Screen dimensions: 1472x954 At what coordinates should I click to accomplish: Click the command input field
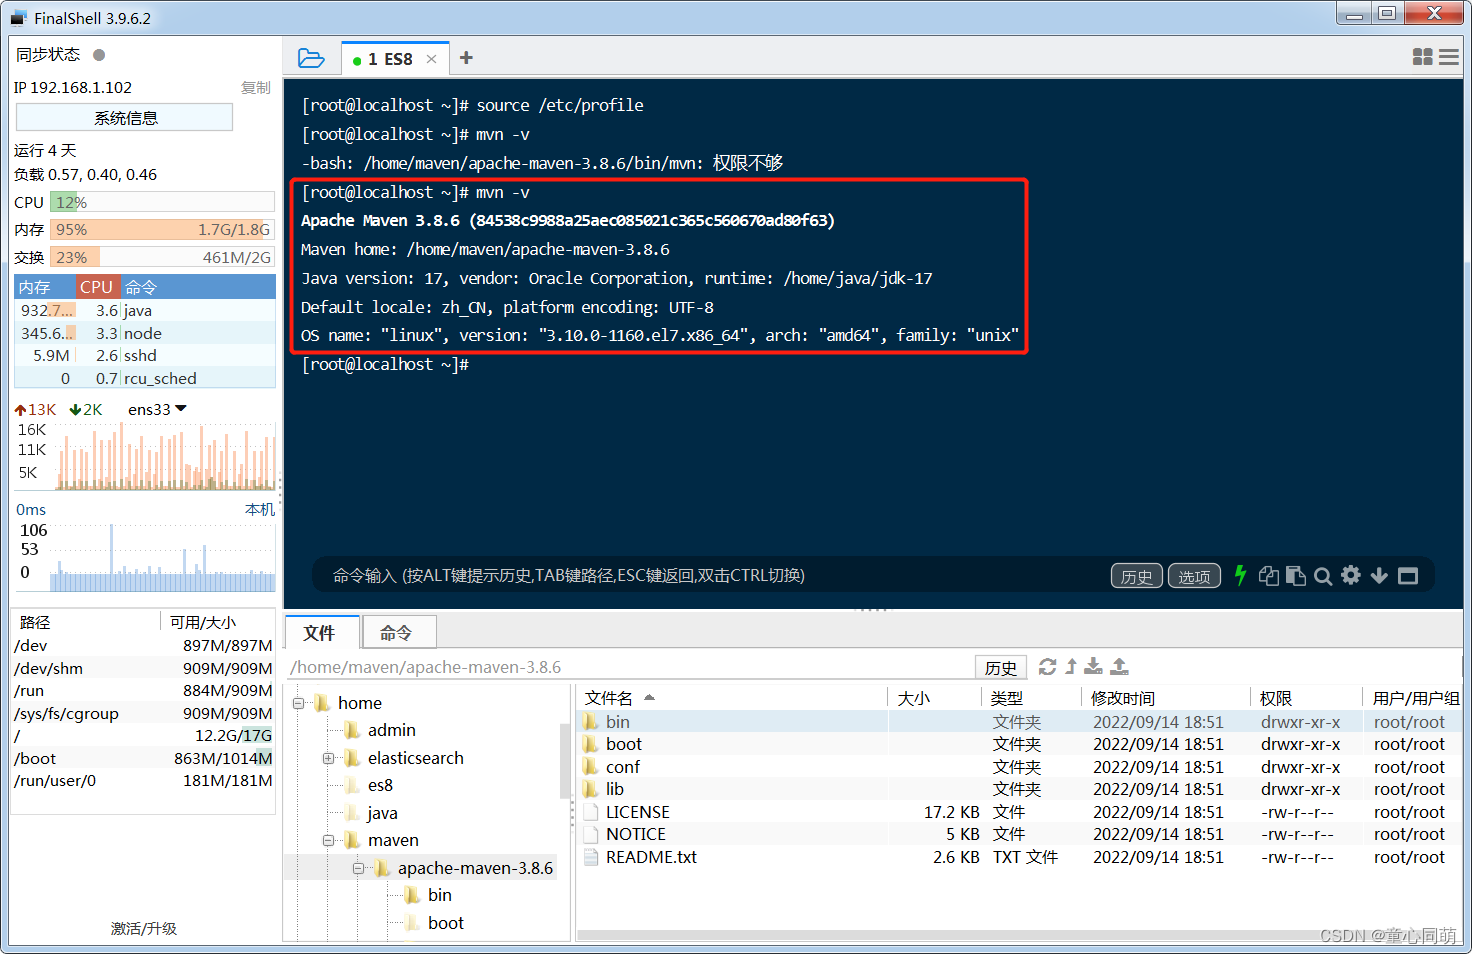(710, 576)
